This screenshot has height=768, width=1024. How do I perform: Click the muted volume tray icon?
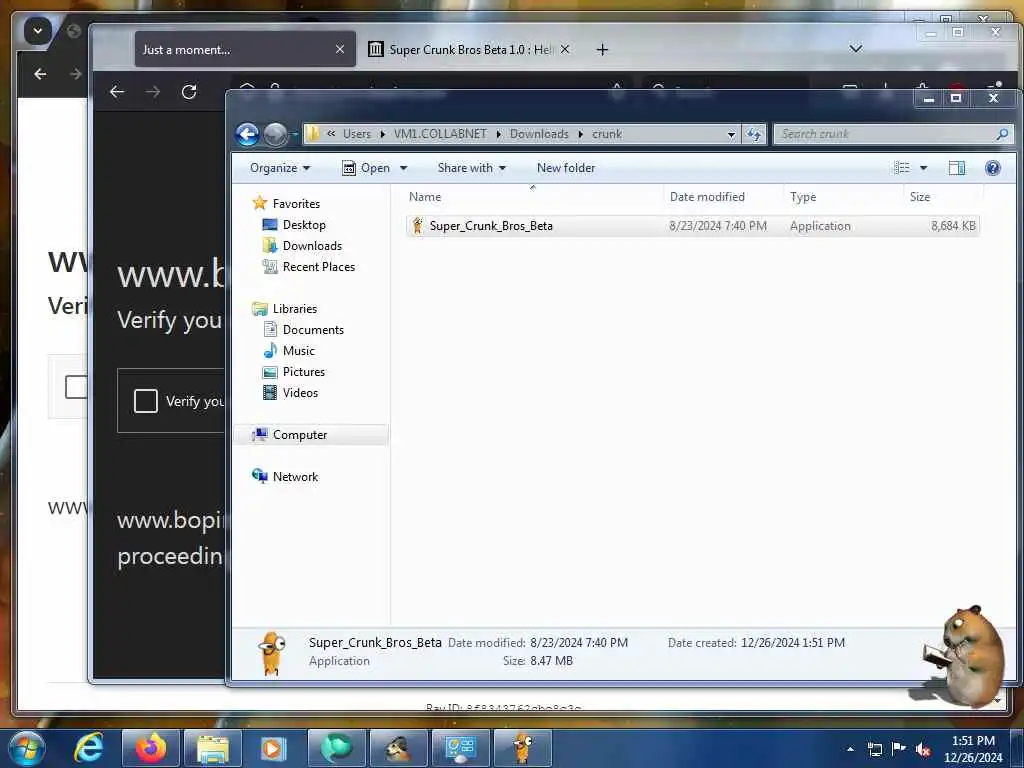[x=922, y=749]
